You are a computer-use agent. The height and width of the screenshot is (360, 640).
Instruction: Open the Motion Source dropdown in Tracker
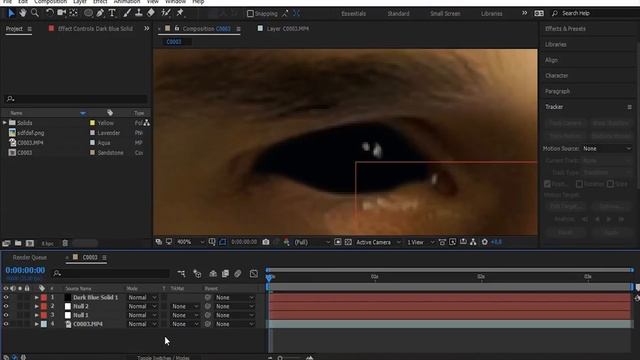coord(607,149)
